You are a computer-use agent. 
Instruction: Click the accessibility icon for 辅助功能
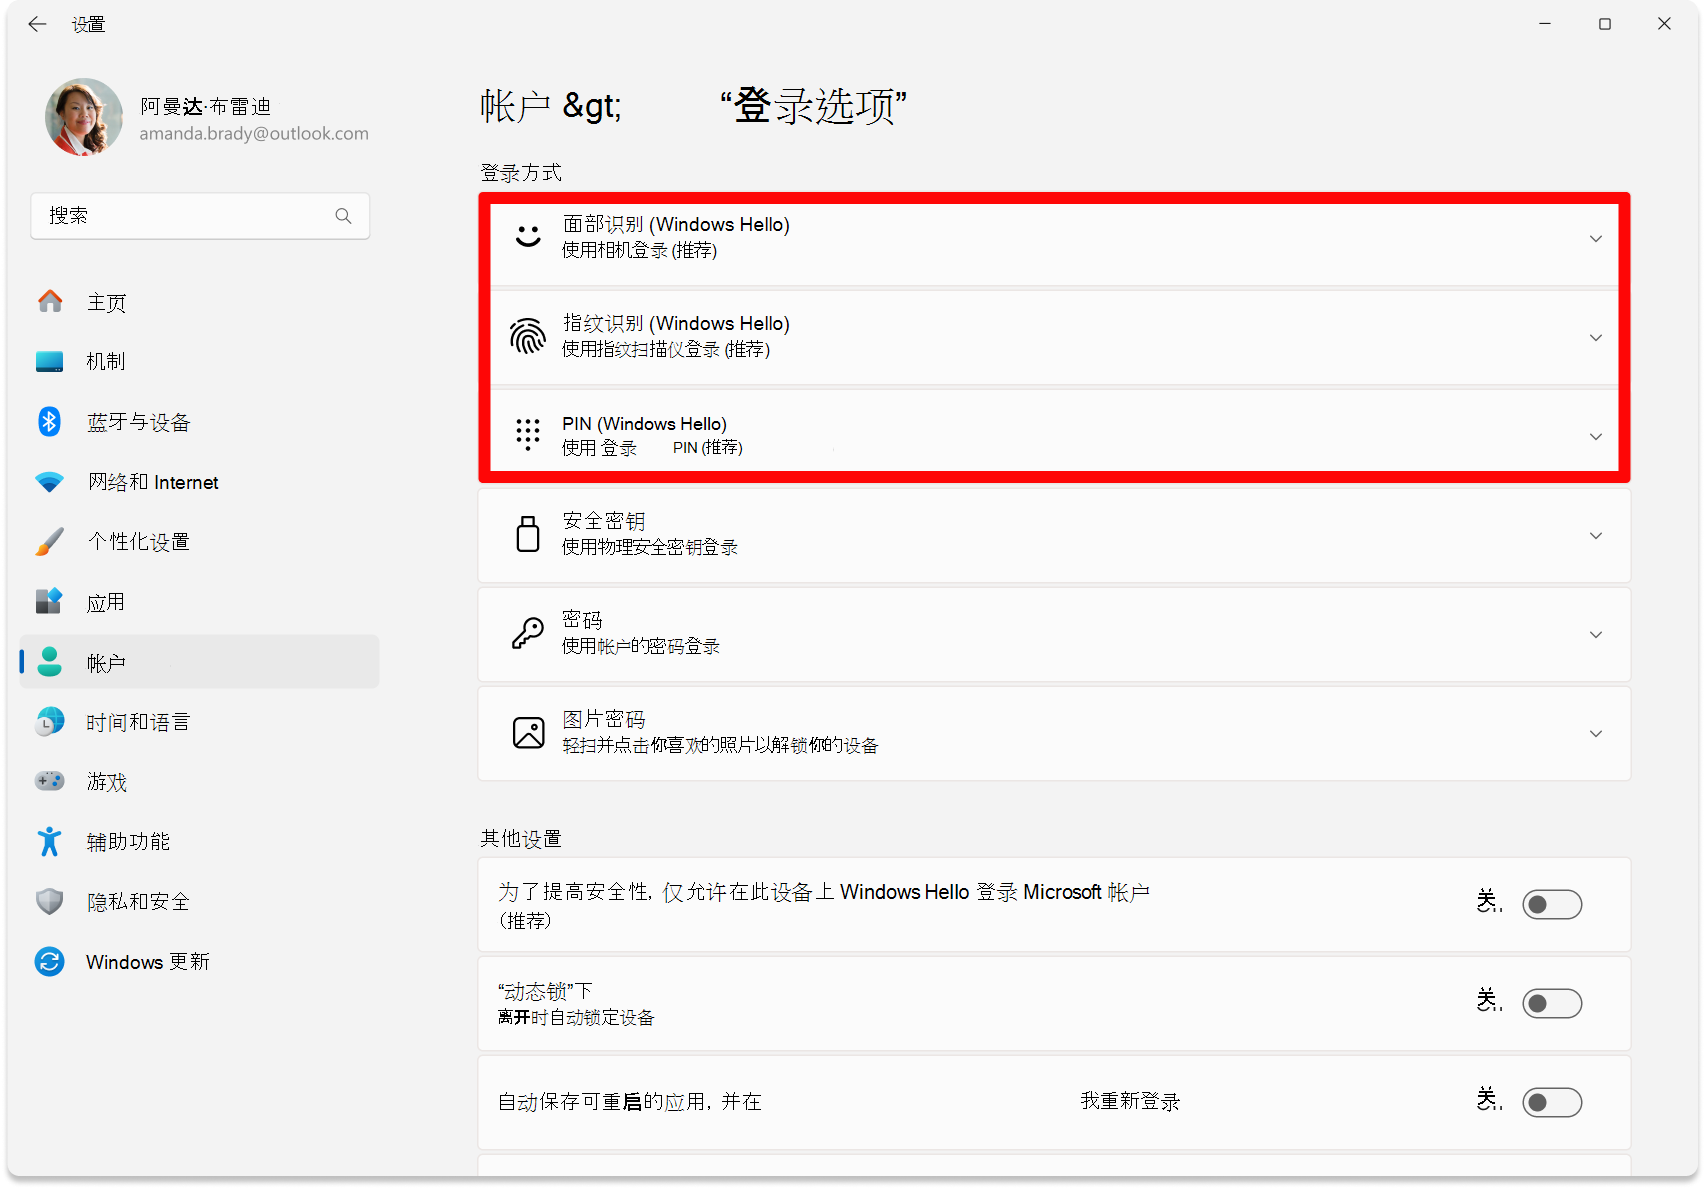49,841
